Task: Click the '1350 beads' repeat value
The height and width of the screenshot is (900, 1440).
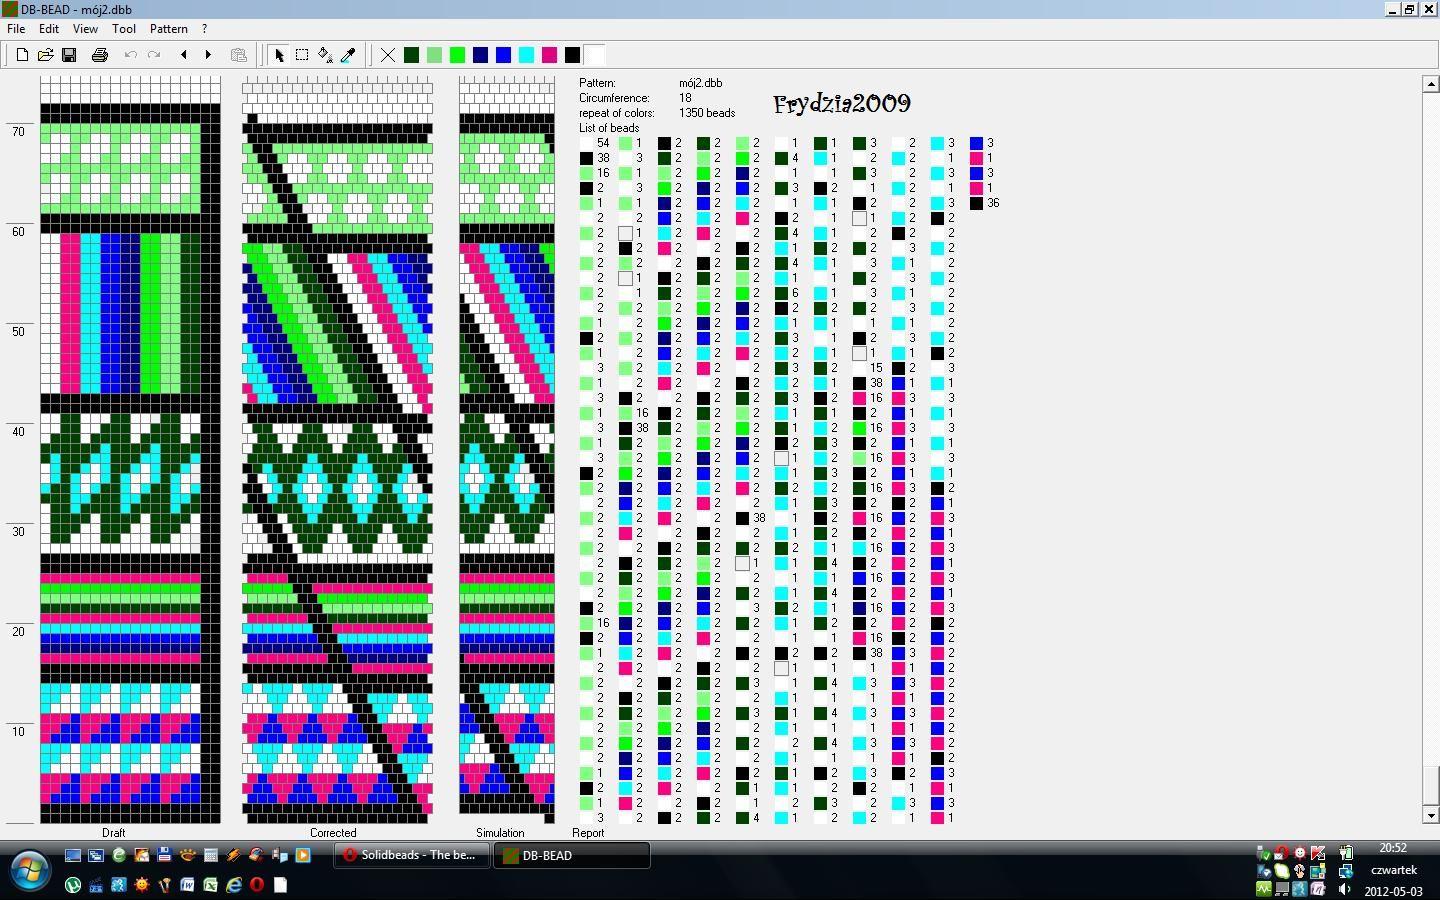Action: pyautogui.click(x=707, y=113)
